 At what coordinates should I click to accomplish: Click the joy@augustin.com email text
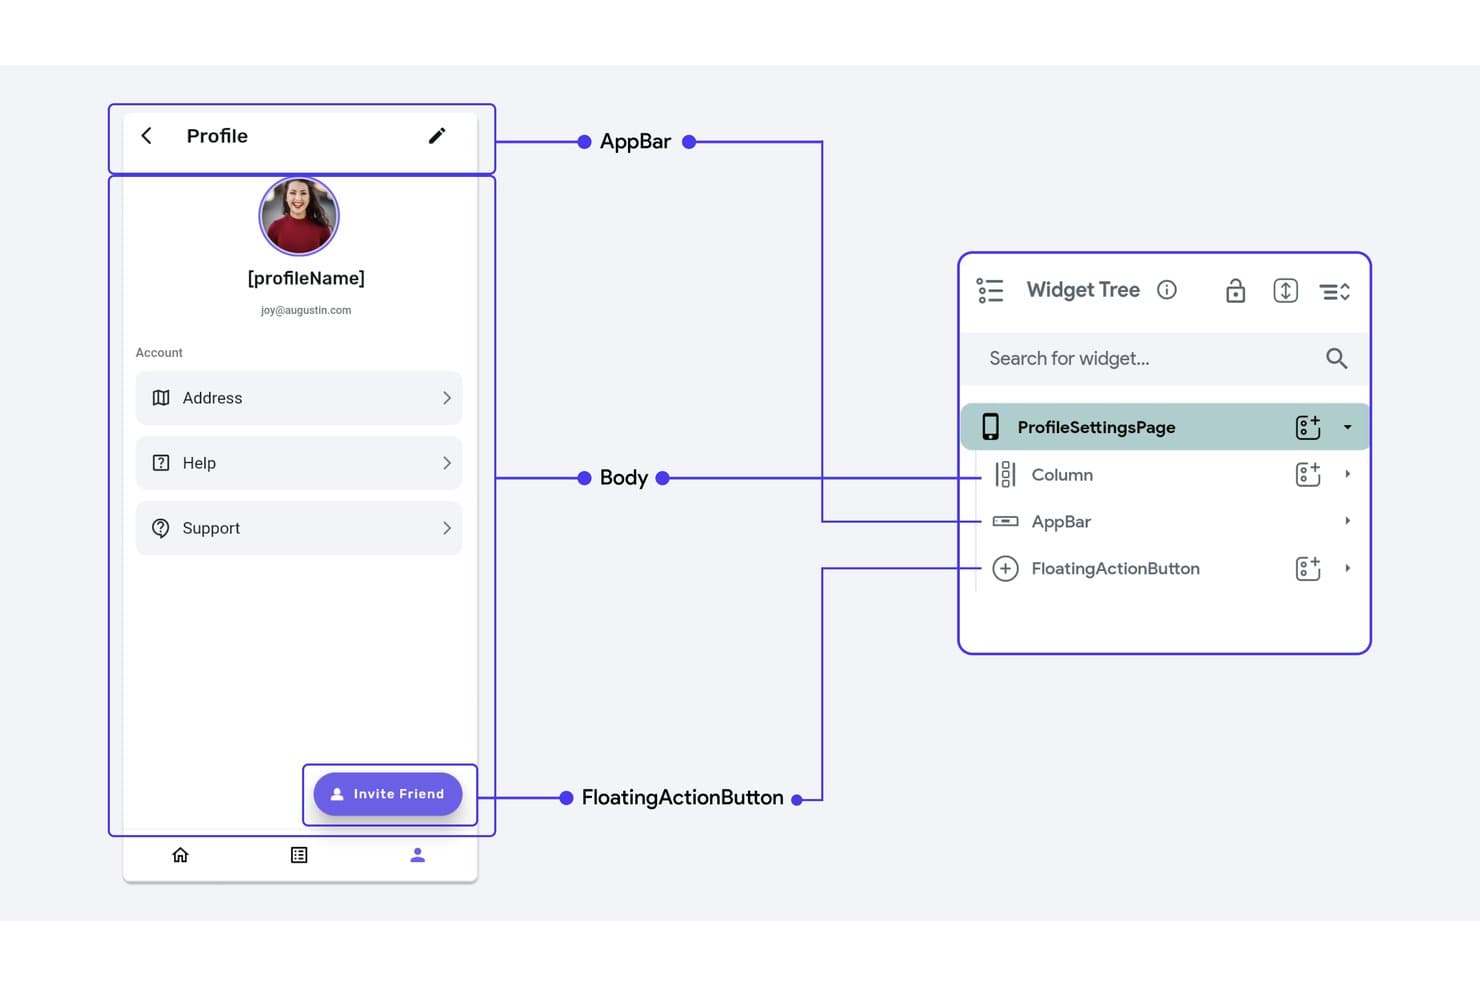[x=306, y=310]
